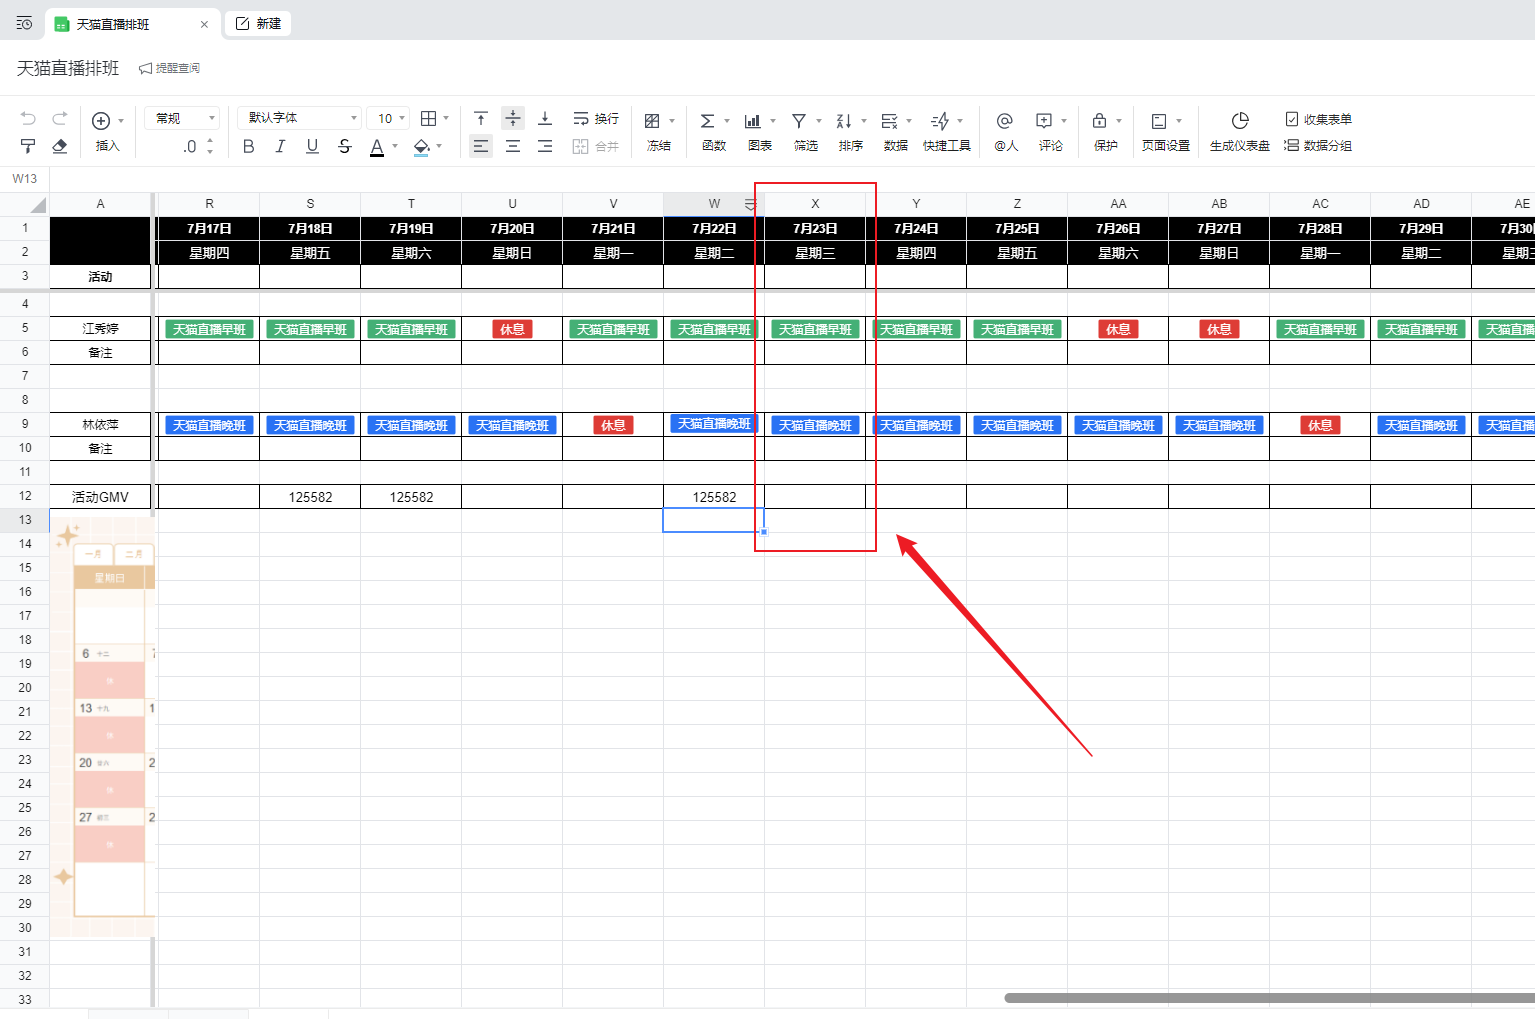Select column X header
Screen dimensions: 1535x1019
(815, 204)
